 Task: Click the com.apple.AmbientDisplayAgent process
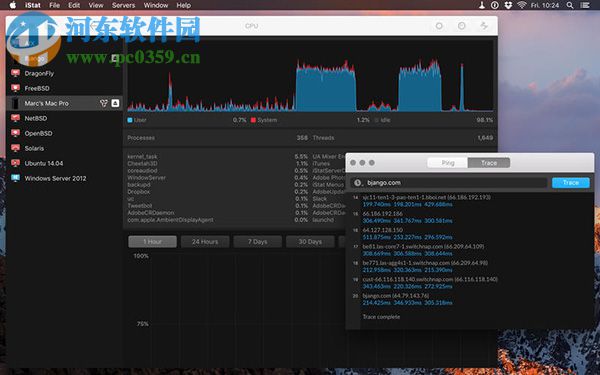[217, 220]
